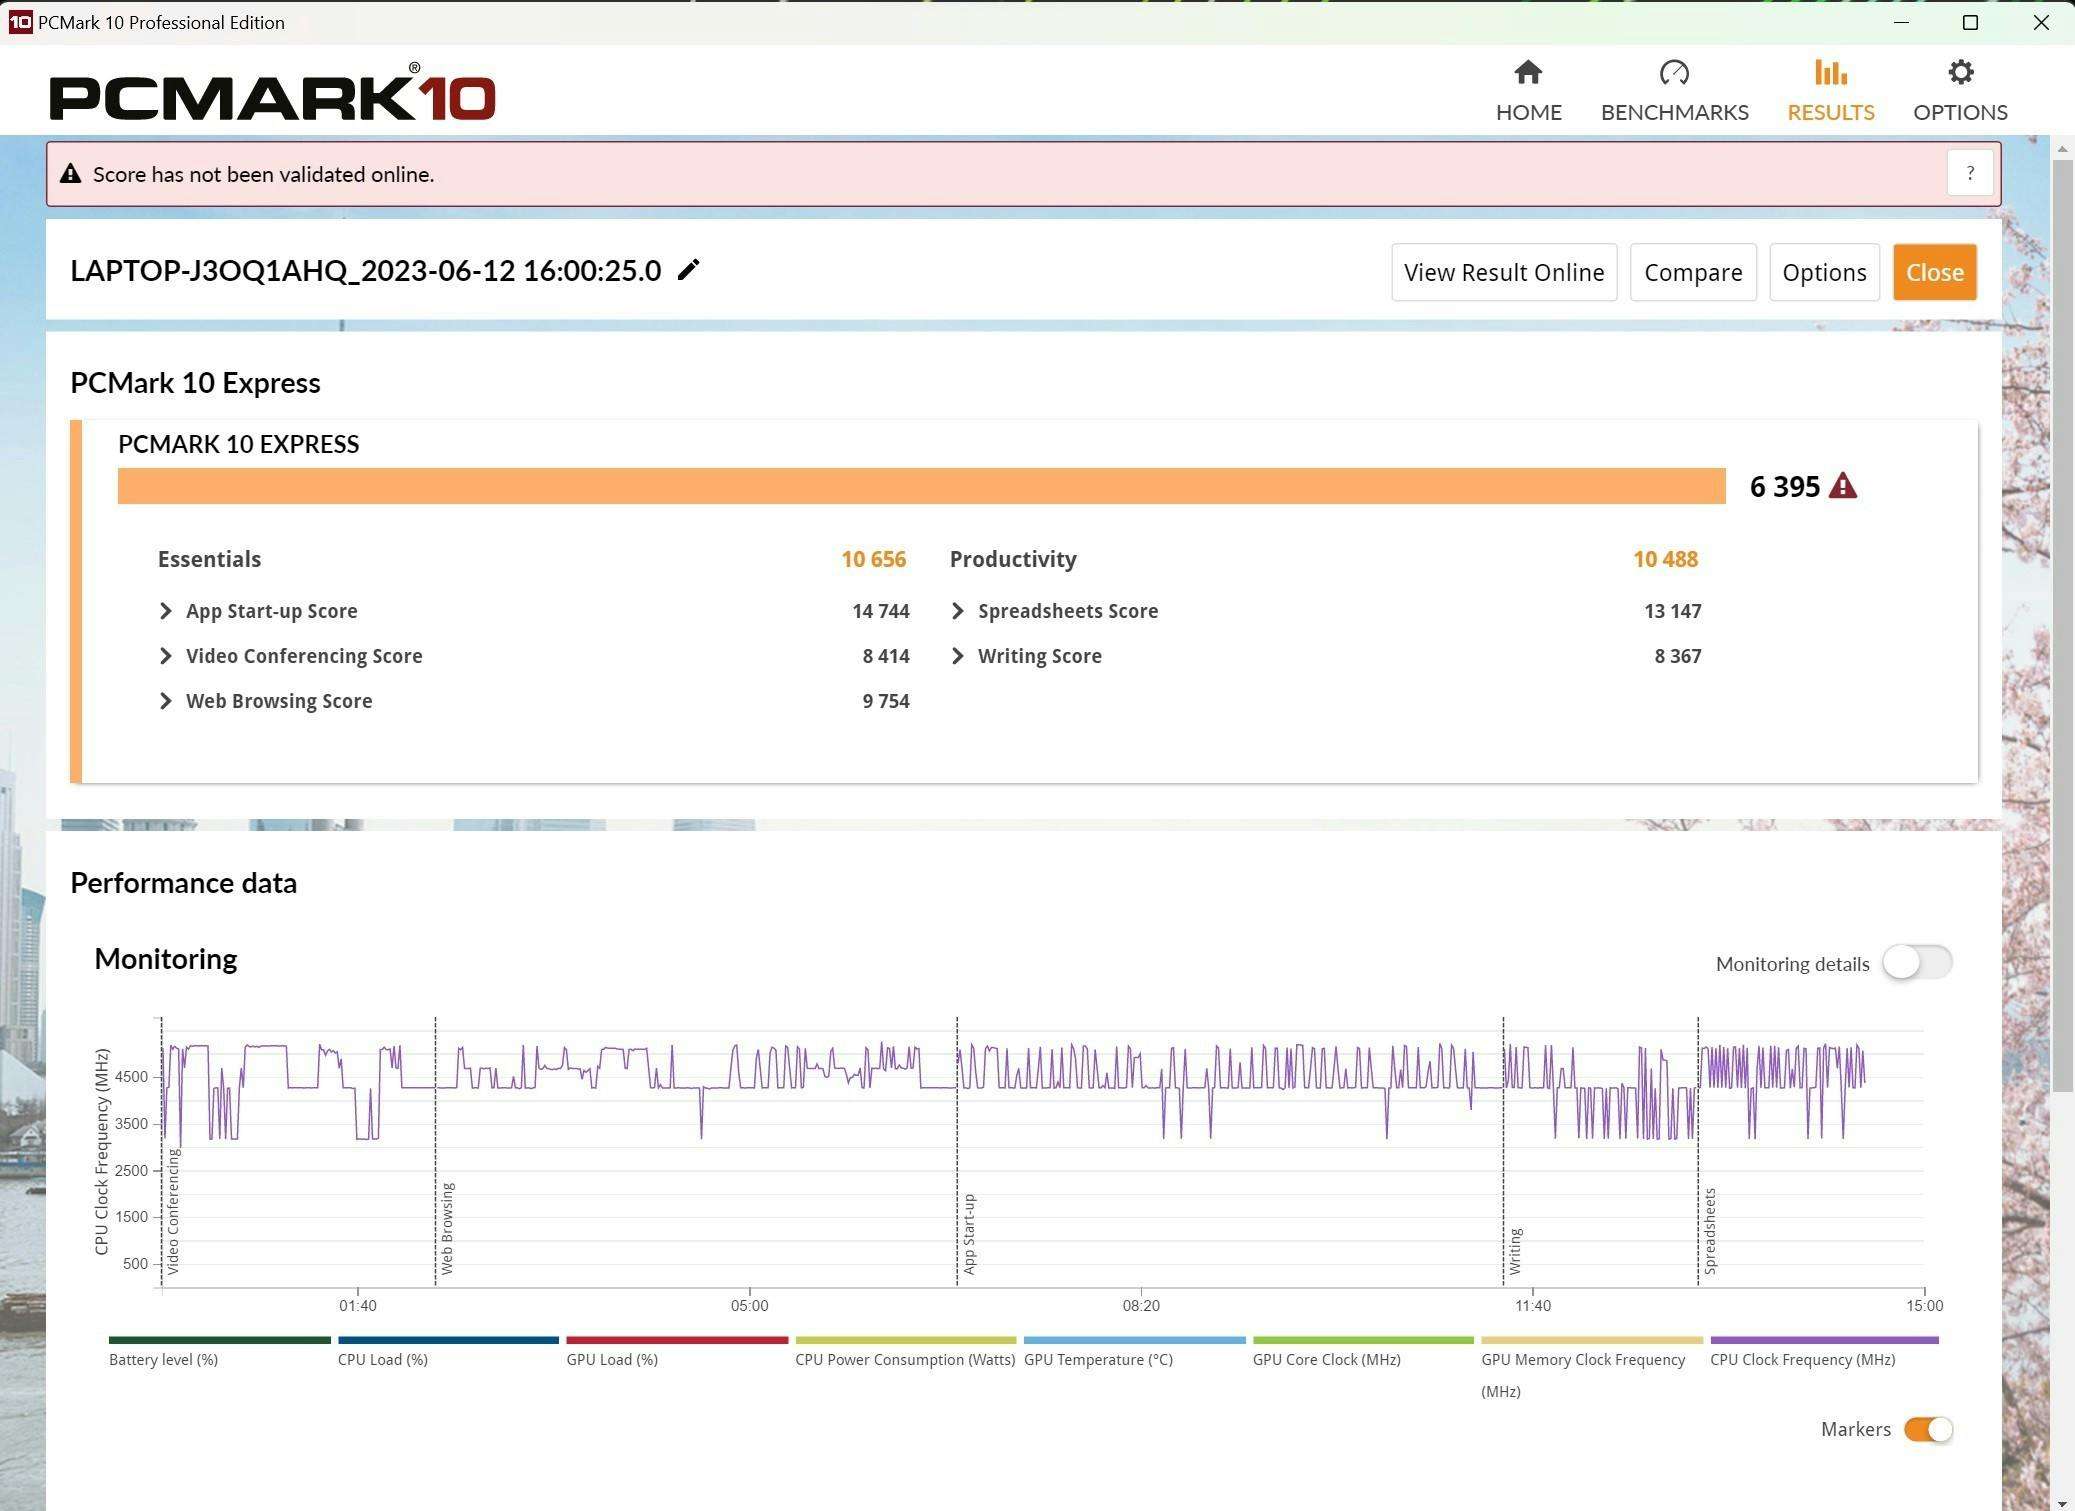Click the Spreadsheets chart marker
2075x1511 pixels.
1710,1231
